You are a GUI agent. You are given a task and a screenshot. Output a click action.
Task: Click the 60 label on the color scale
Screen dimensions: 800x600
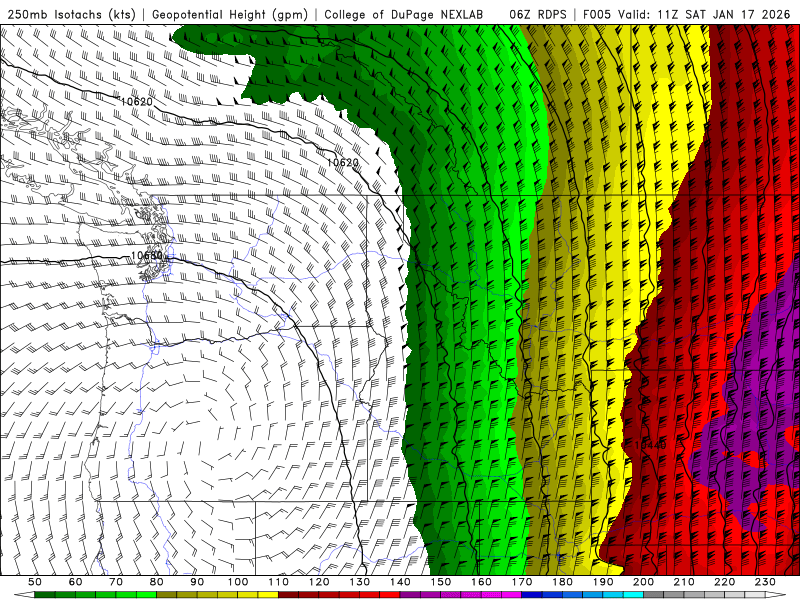click(76, 582)
